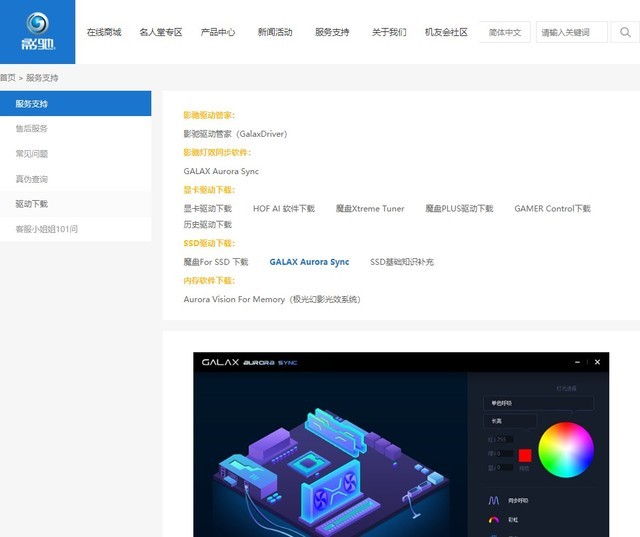The height and width of the screenshot is (537, 640).
Task: Click the 内存软件下载 yellow heading
Action: (x=209, y=280)
